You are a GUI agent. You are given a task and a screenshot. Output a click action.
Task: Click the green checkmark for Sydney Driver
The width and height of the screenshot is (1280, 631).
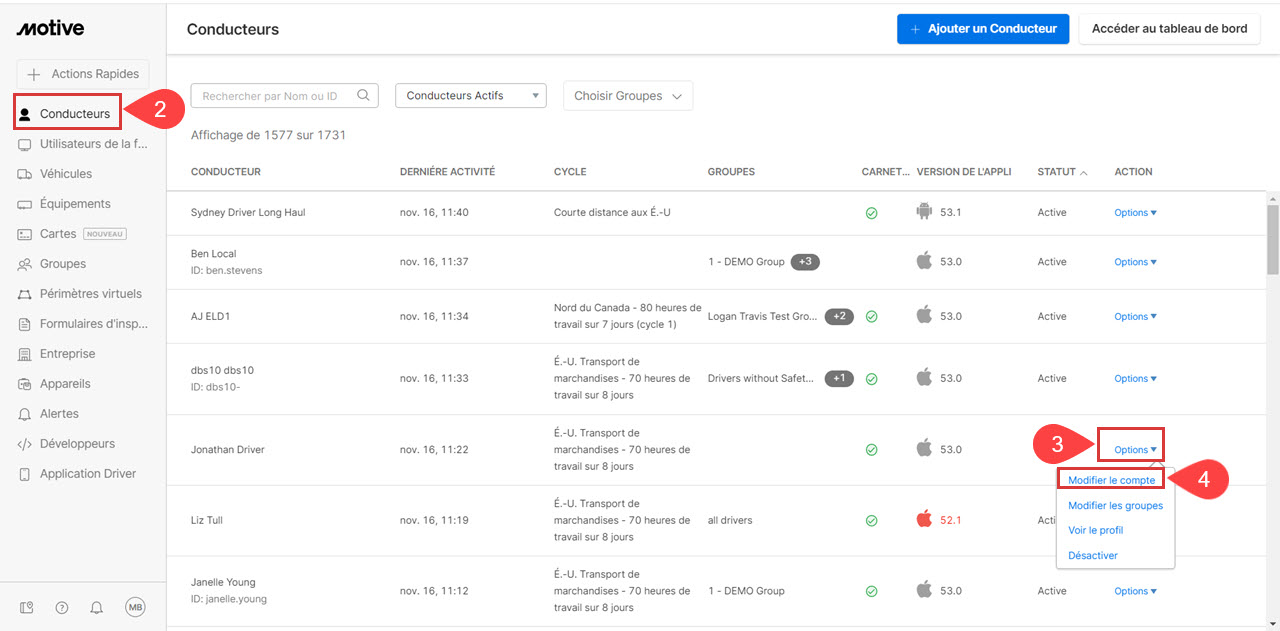coord(871,213)
